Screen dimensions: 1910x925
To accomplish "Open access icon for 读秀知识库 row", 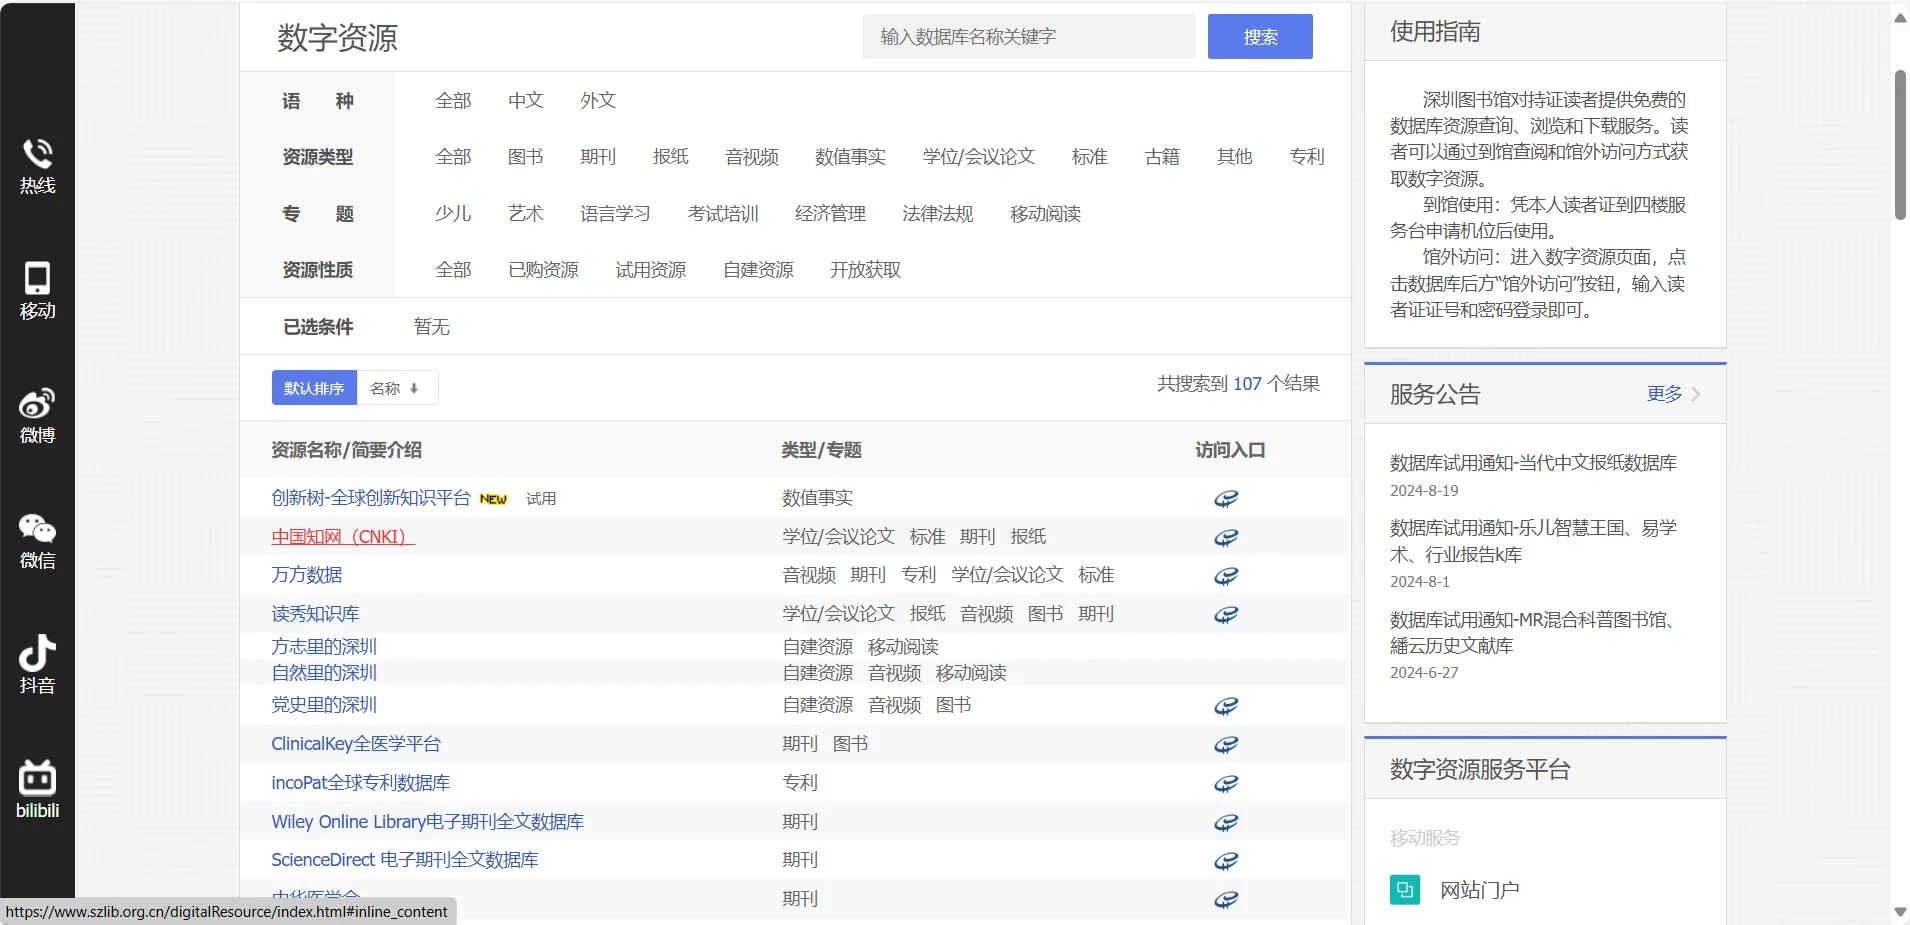I will point(1226,614).
